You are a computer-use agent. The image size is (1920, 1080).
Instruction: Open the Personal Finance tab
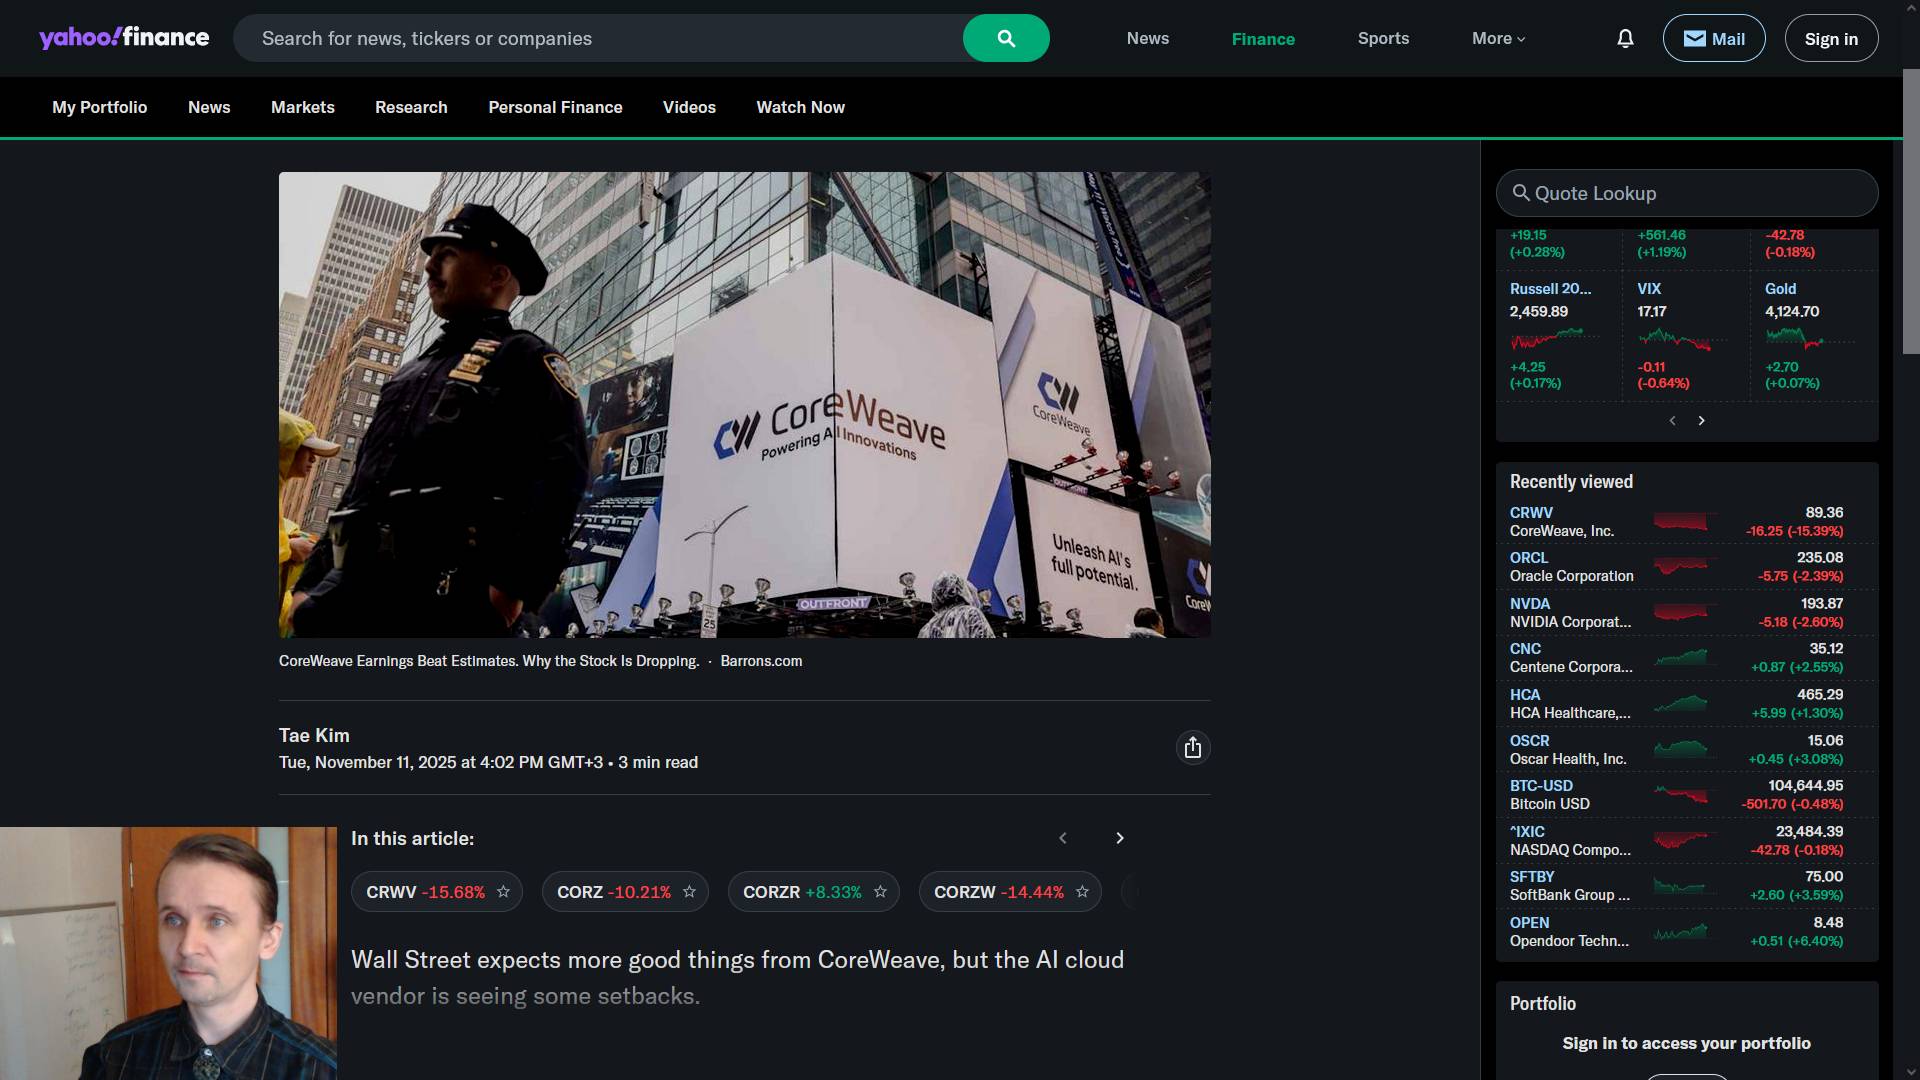tap(555, 107)
